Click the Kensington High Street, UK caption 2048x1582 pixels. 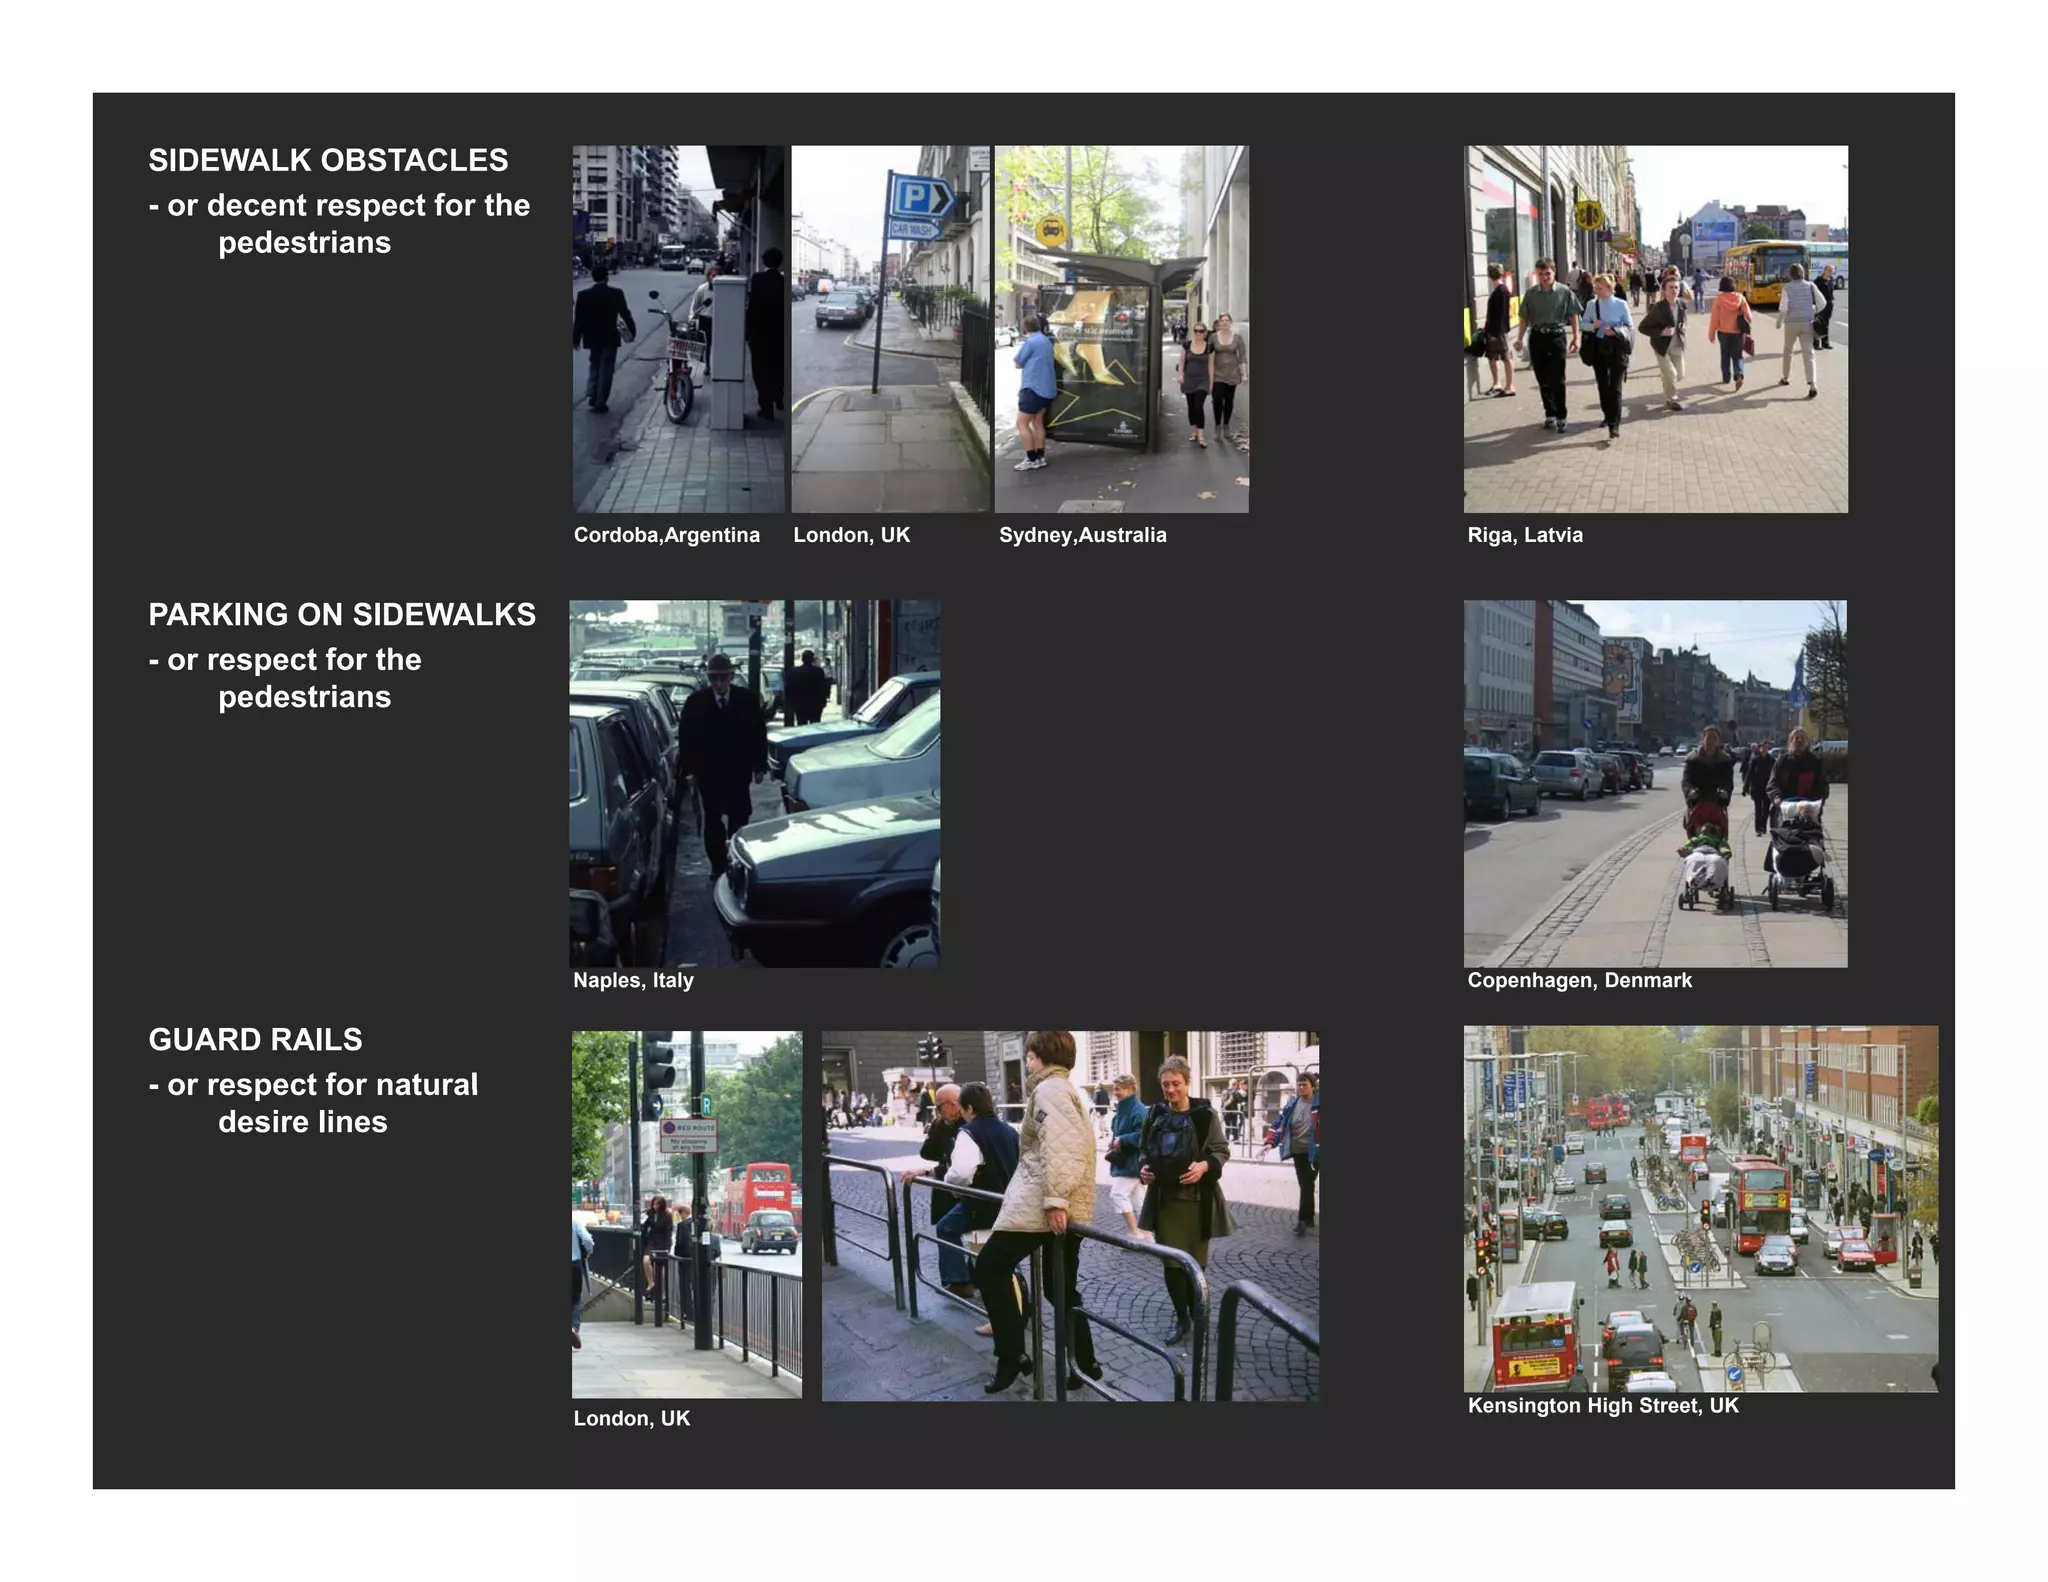tap(1602, 1405)
